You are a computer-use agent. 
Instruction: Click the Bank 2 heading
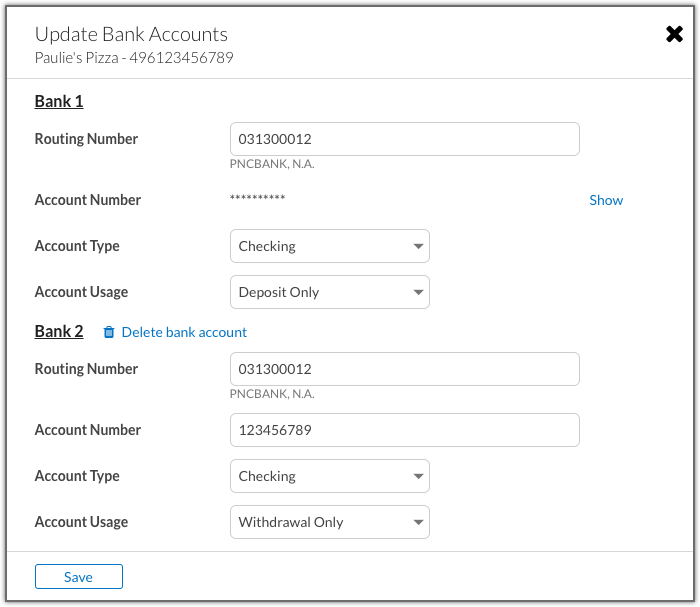coord(59,331)
